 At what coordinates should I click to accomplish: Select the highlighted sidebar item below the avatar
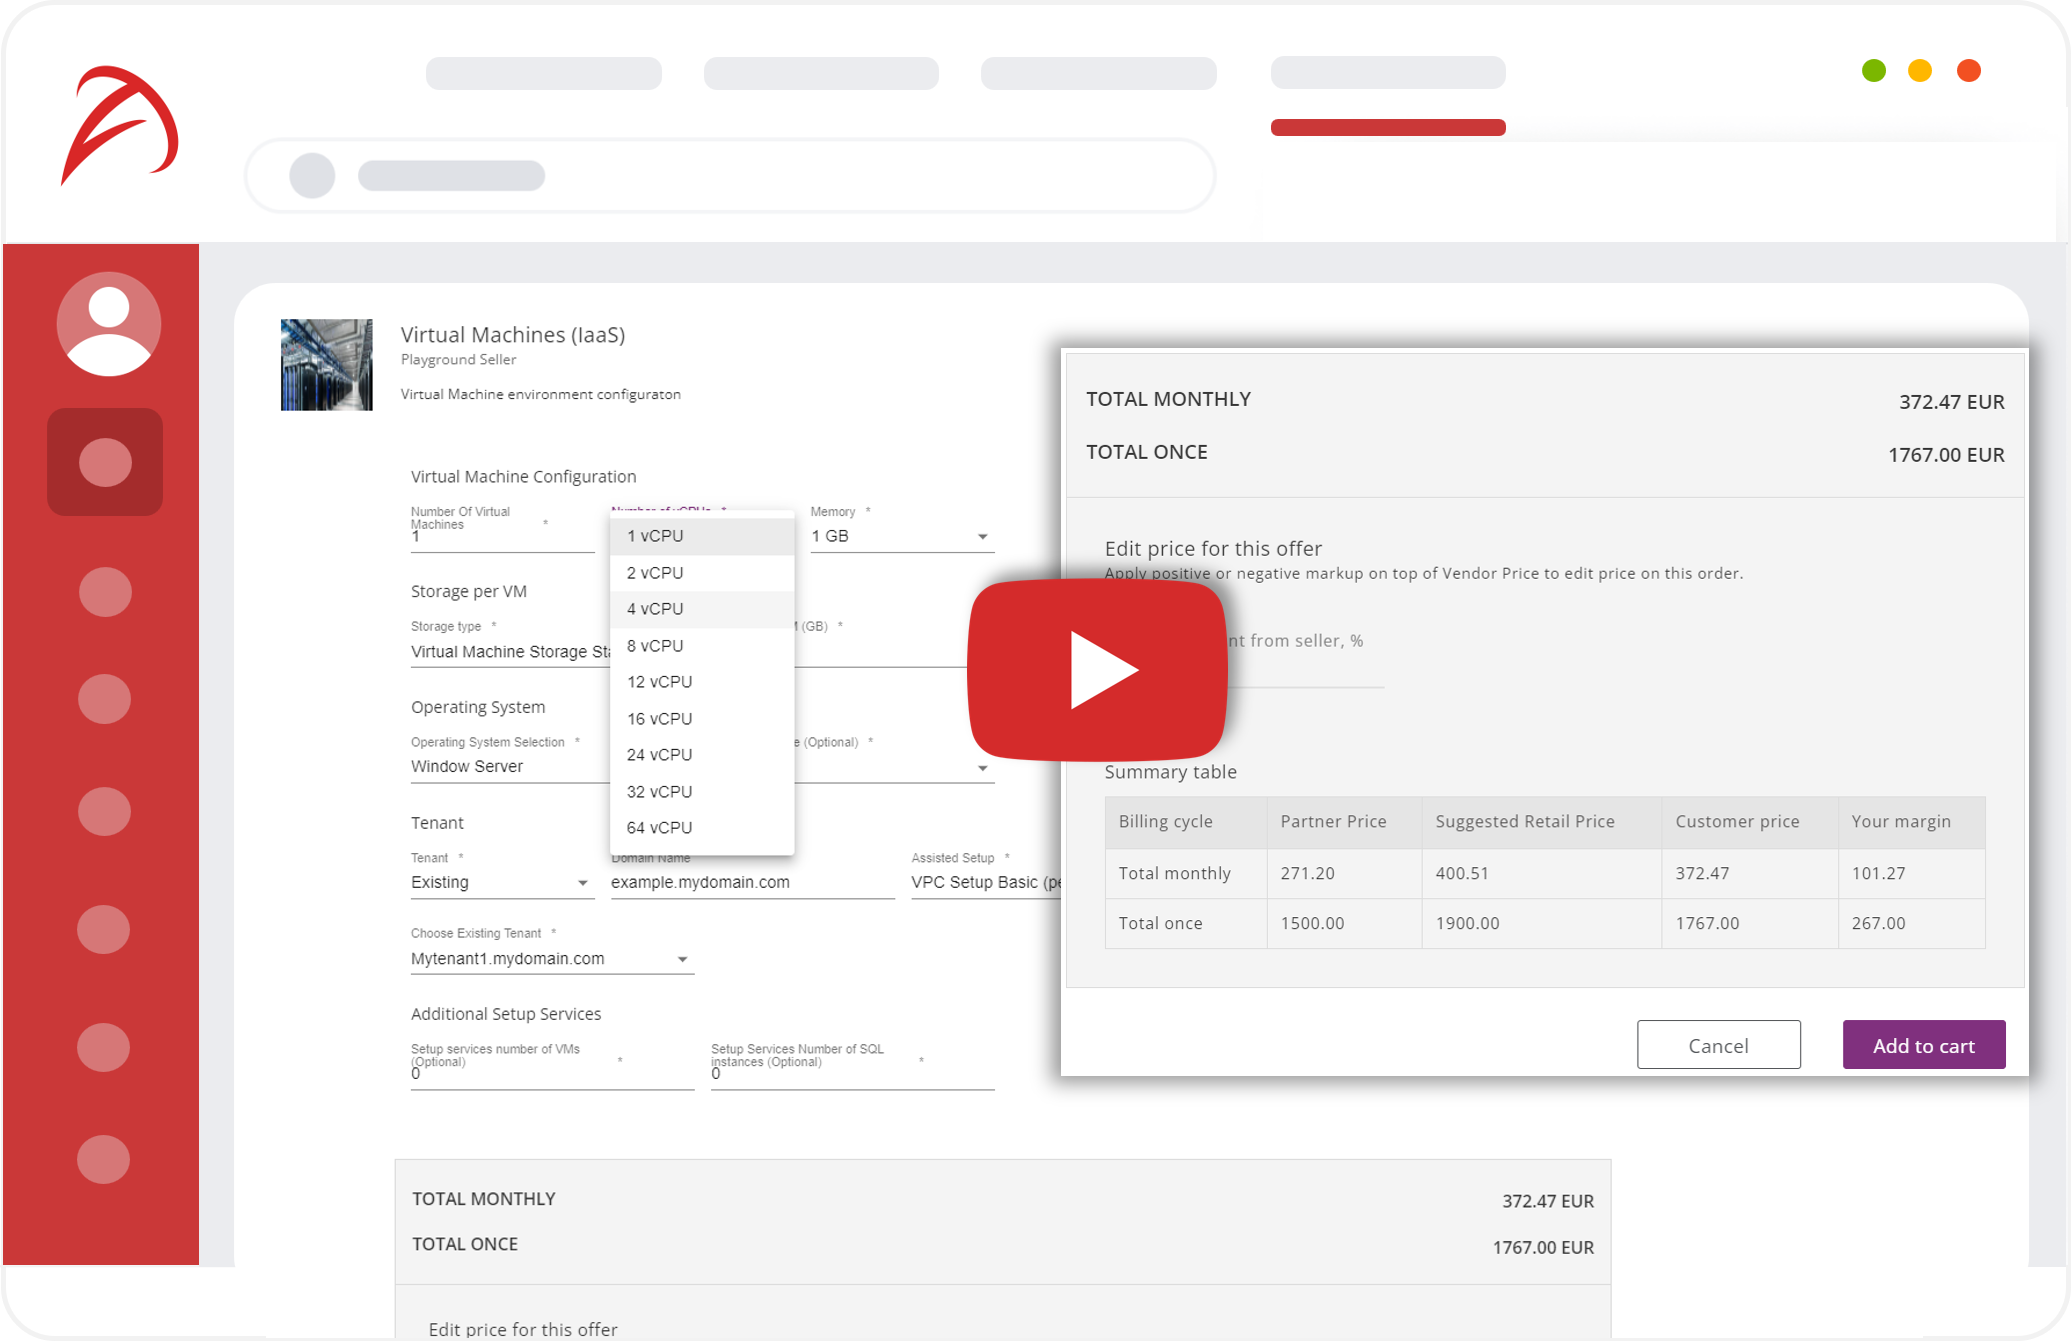[x=105, y=462]
